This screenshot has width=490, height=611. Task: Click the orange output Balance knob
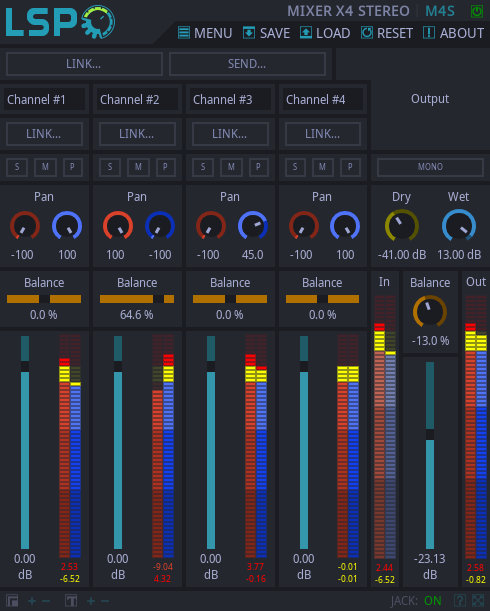tap(430, 312)
